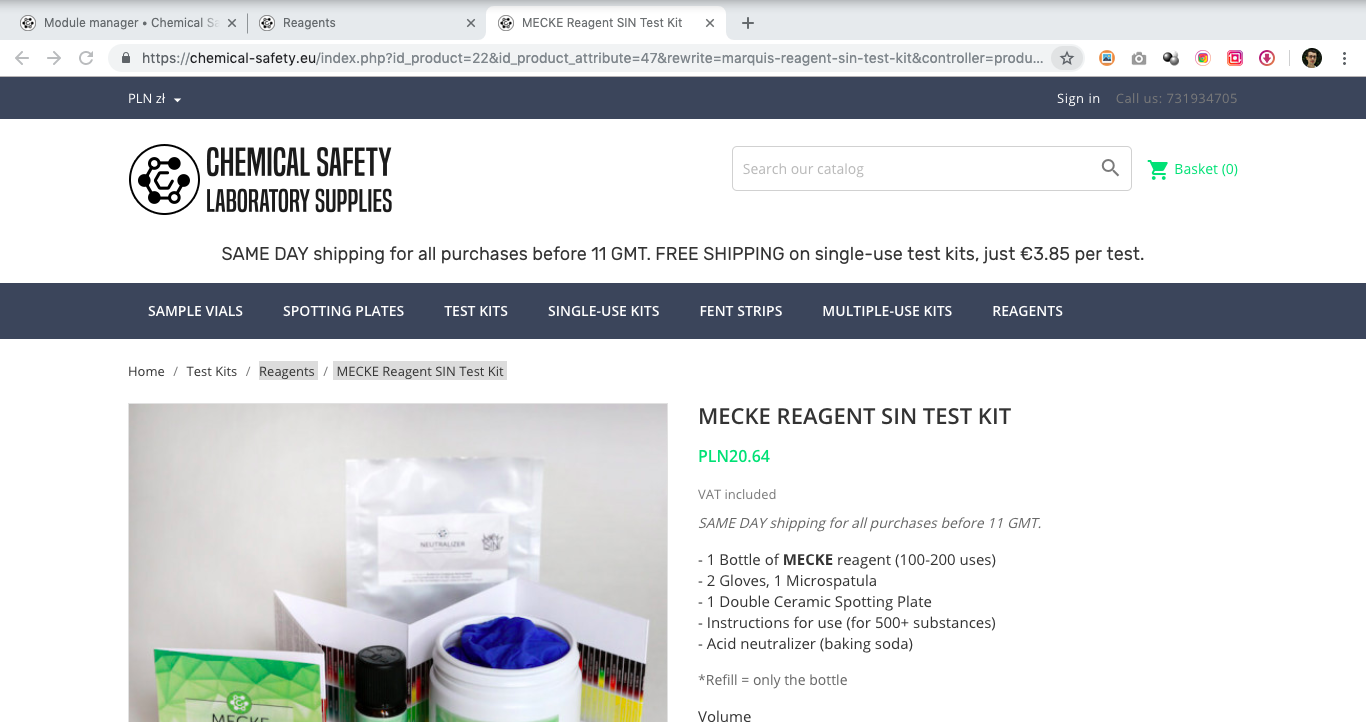This screenshot has width=1366, height=722.
Task: Go to Test Kits breadcrumb
Action: click(x=212, y=371)
